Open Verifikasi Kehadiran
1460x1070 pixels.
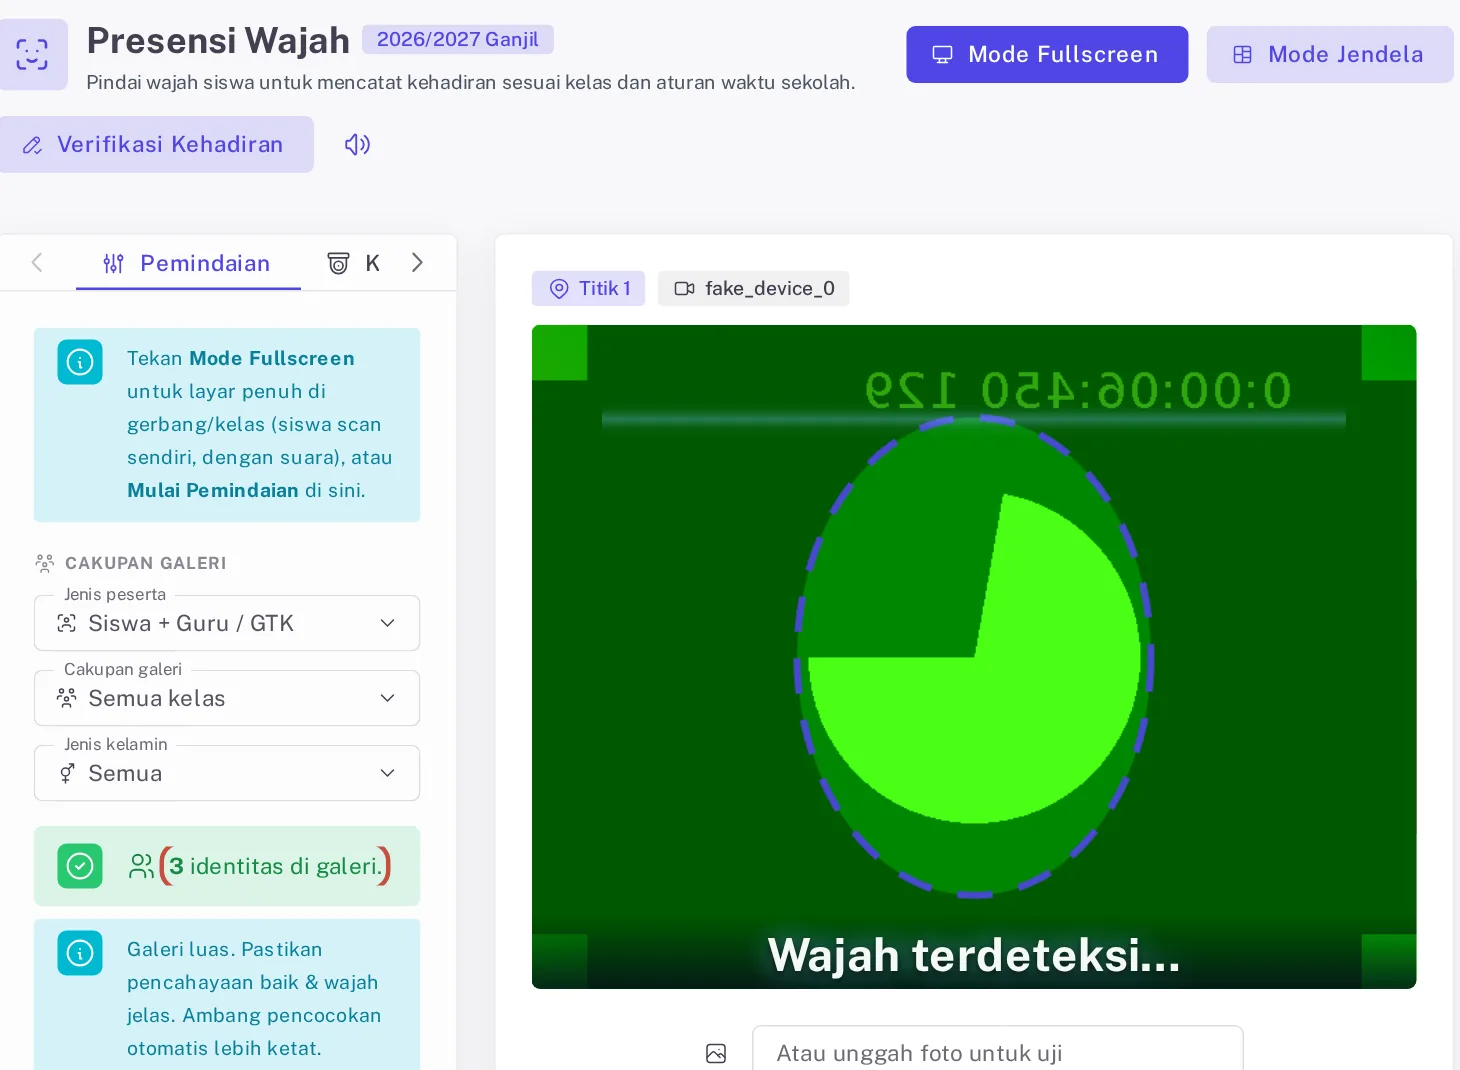tap(155, 144)
